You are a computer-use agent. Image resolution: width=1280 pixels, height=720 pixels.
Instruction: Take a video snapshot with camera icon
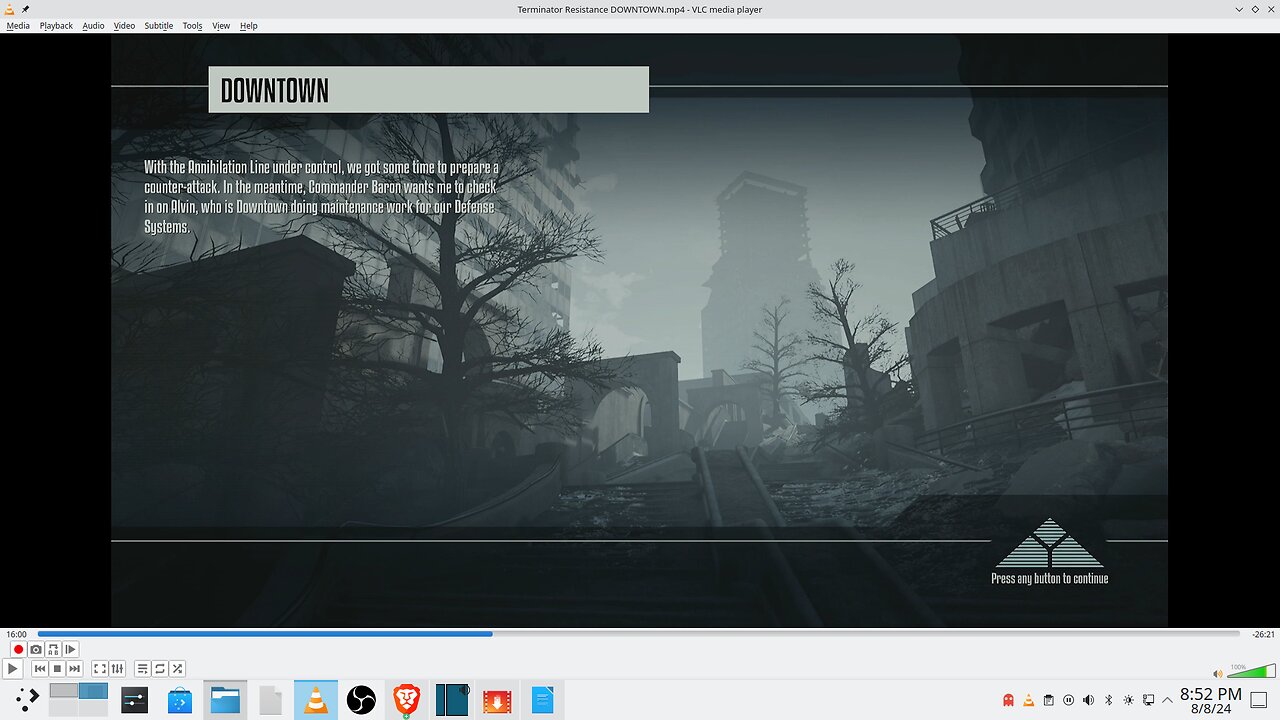(x=36, y=650)
